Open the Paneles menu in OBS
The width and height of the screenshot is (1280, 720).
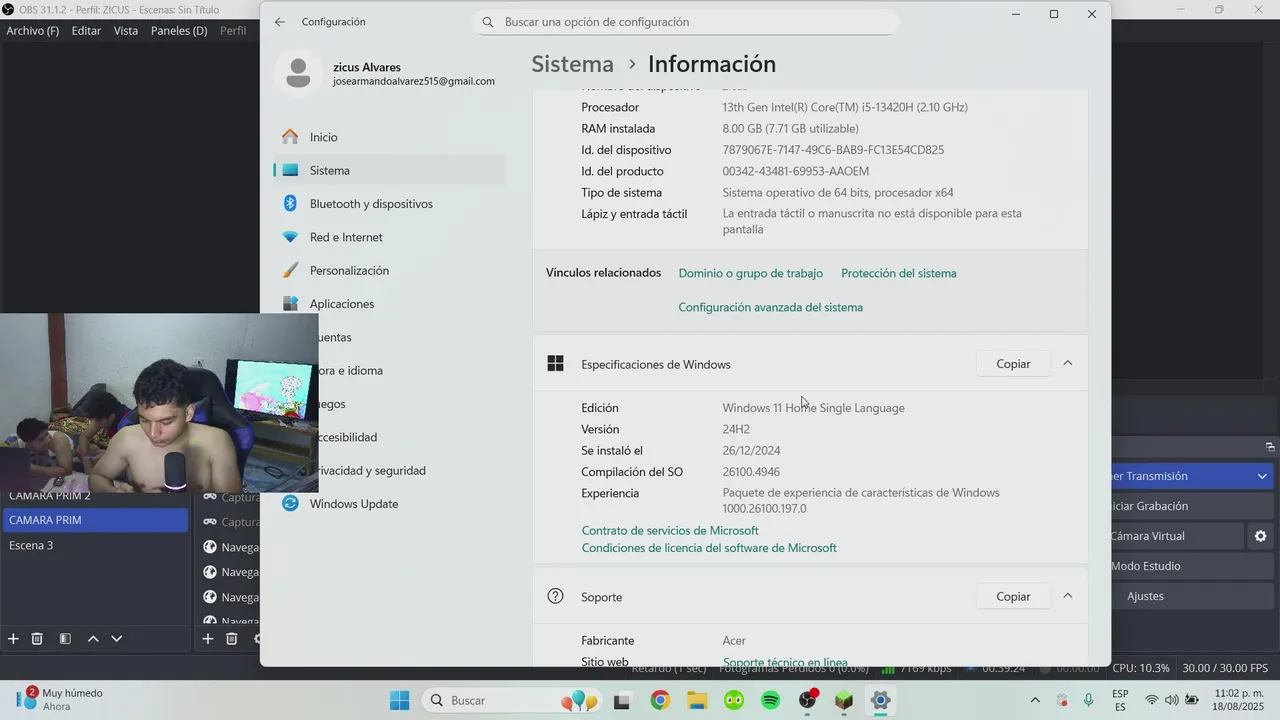[179, 31]
